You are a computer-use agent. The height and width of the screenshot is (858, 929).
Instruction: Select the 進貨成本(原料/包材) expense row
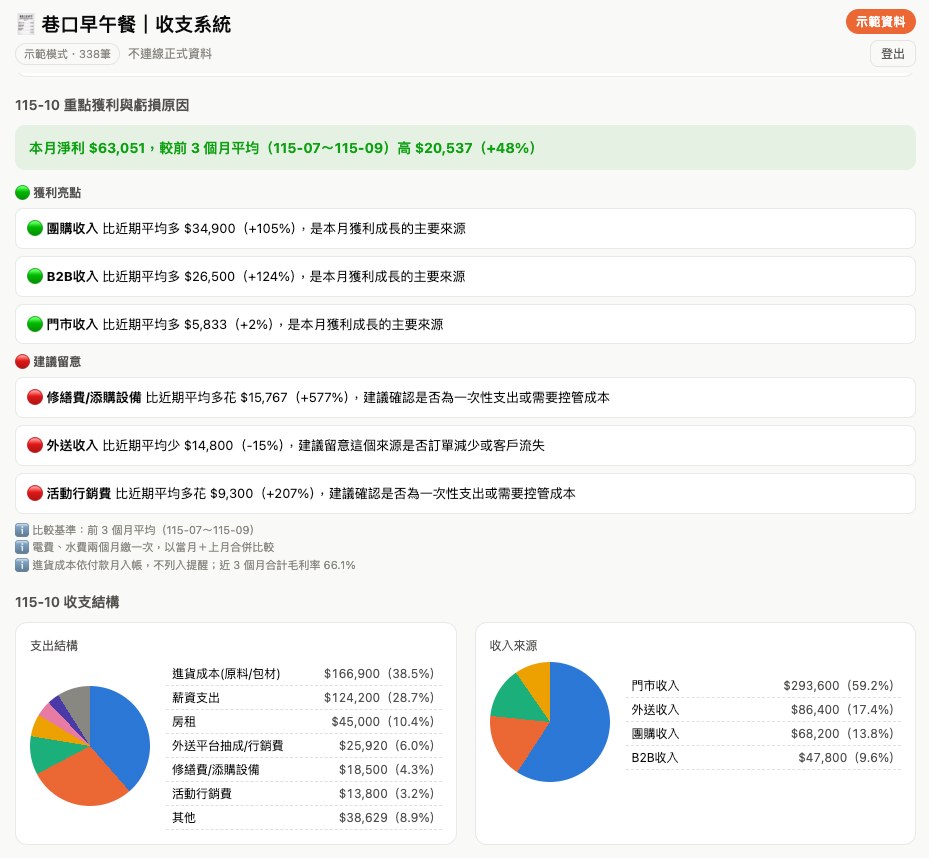click(x=304, y=674)
